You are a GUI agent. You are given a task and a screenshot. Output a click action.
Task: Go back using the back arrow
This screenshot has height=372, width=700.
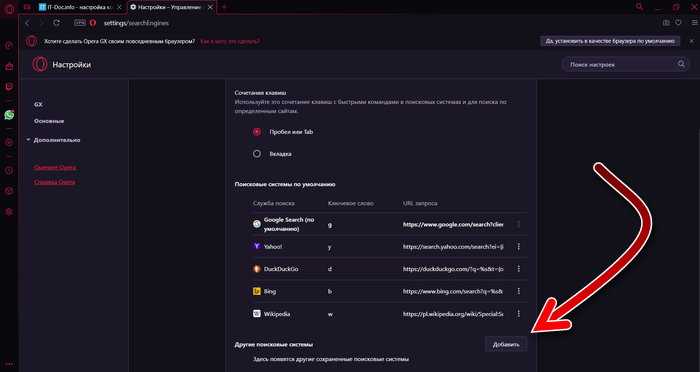[x=27, y=23]
